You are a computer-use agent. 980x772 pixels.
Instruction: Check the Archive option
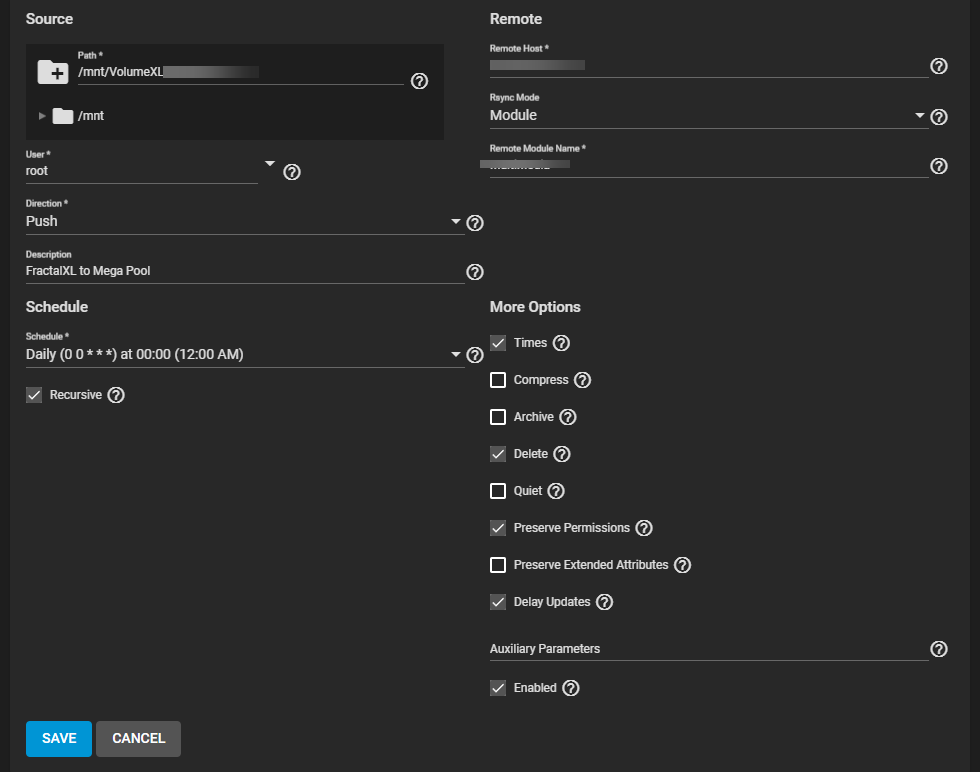pos(498,417)
